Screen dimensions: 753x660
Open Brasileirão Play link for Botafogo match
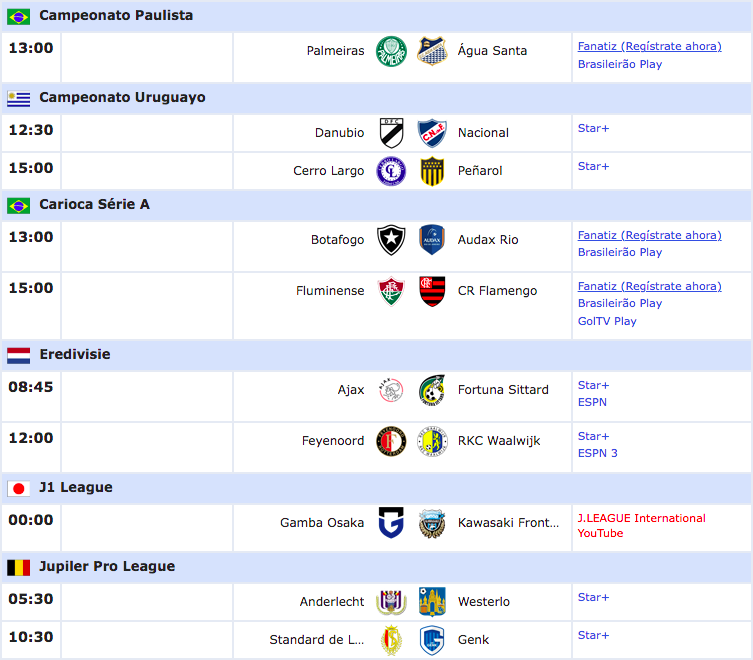coord(620,252)
